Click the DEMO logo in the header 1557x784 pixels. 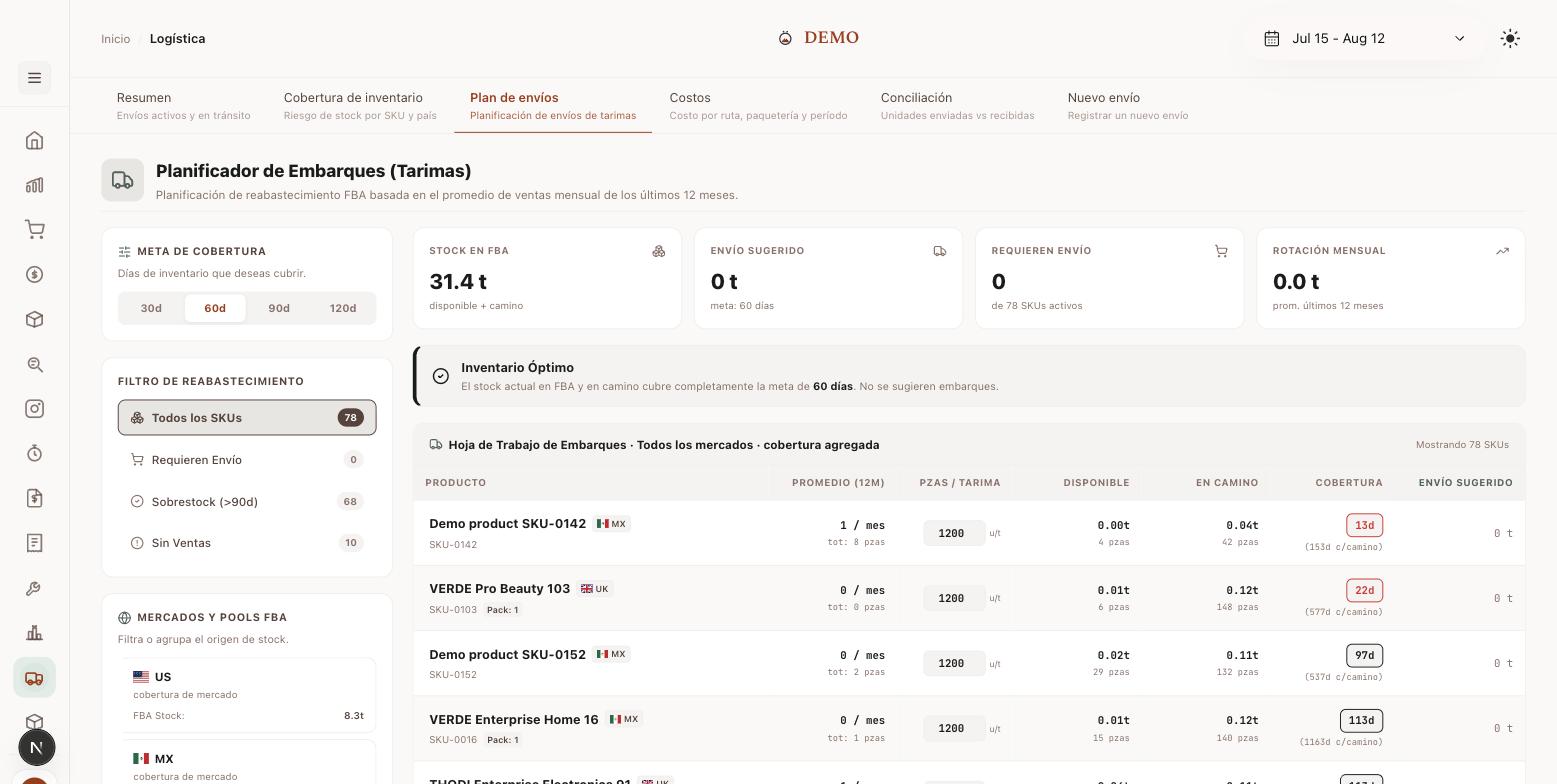click(819, 38)
